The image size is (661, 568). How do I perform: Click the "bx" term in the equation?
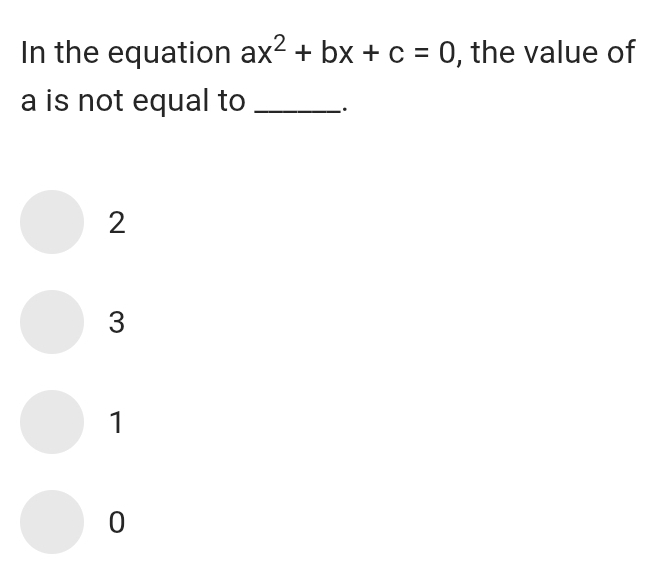click(x=333, y=53)
